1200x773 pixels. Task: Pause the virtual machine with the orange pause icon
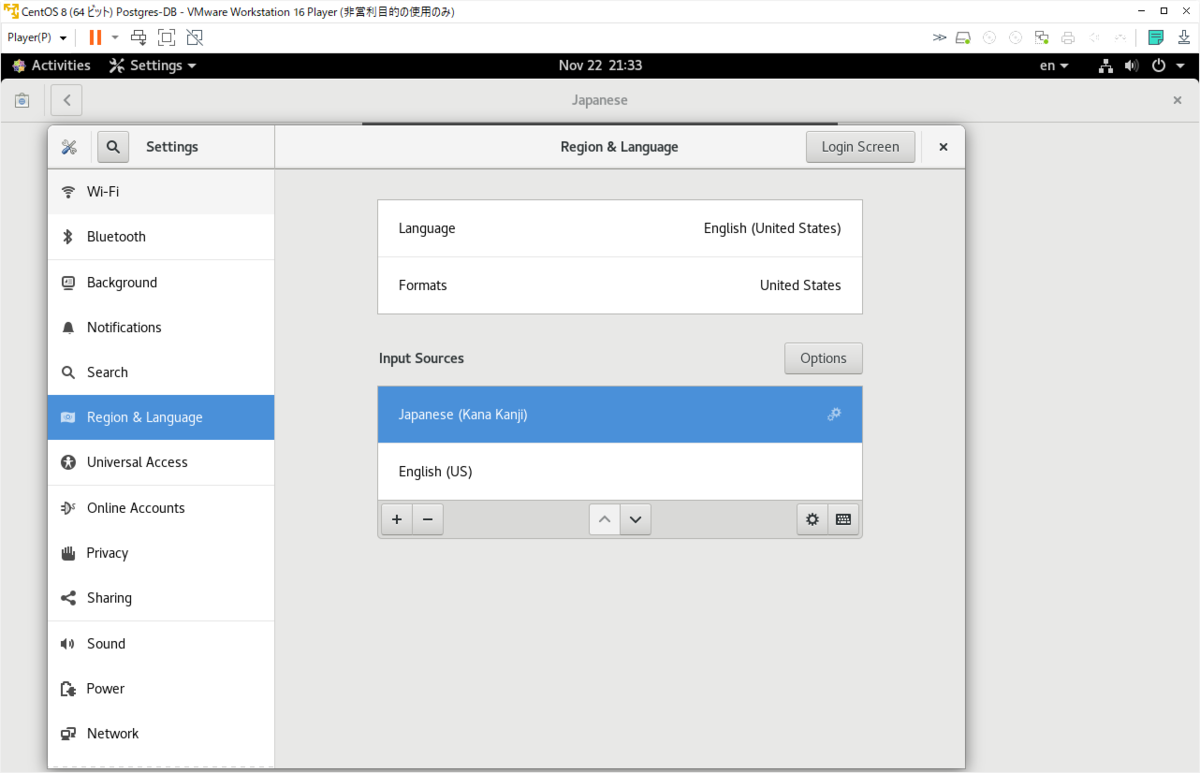[x=95, y=38]
